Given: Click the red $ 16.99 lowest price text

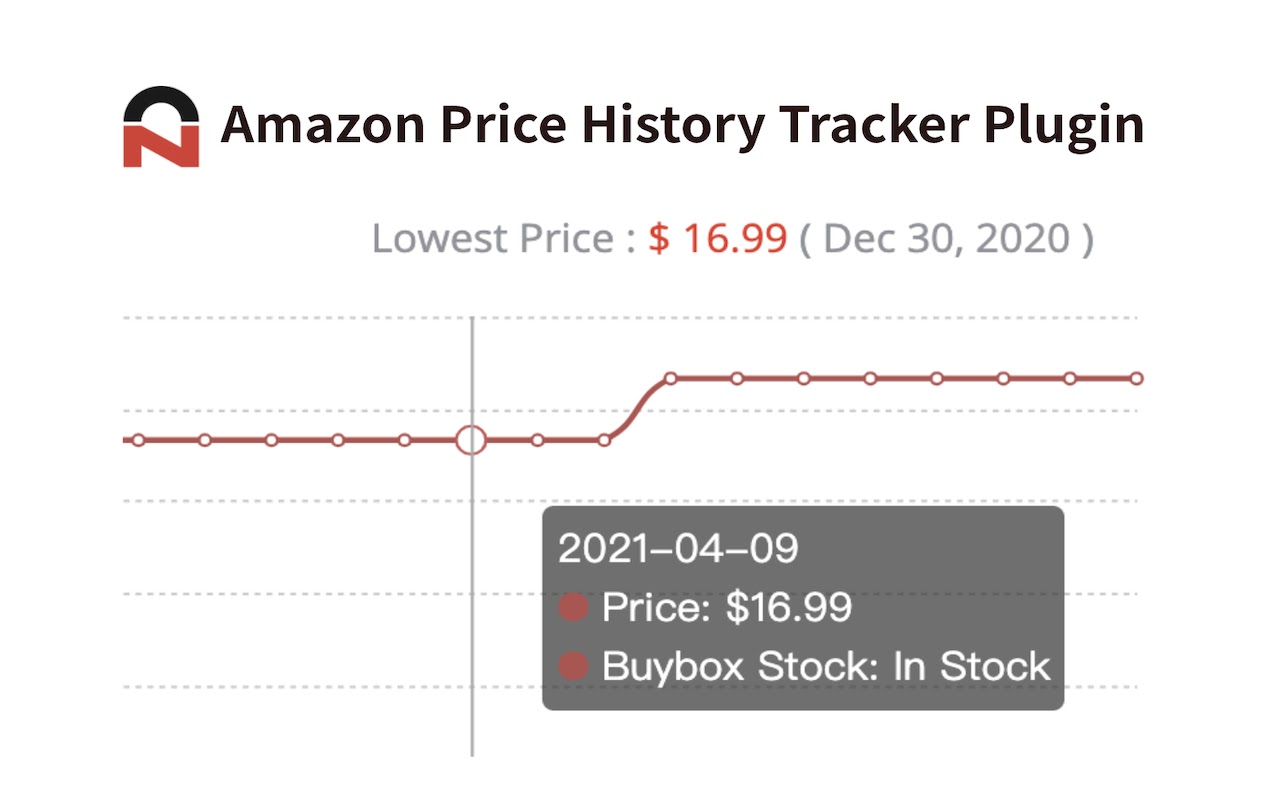Looking at the screenshot, I should [718, 239].
